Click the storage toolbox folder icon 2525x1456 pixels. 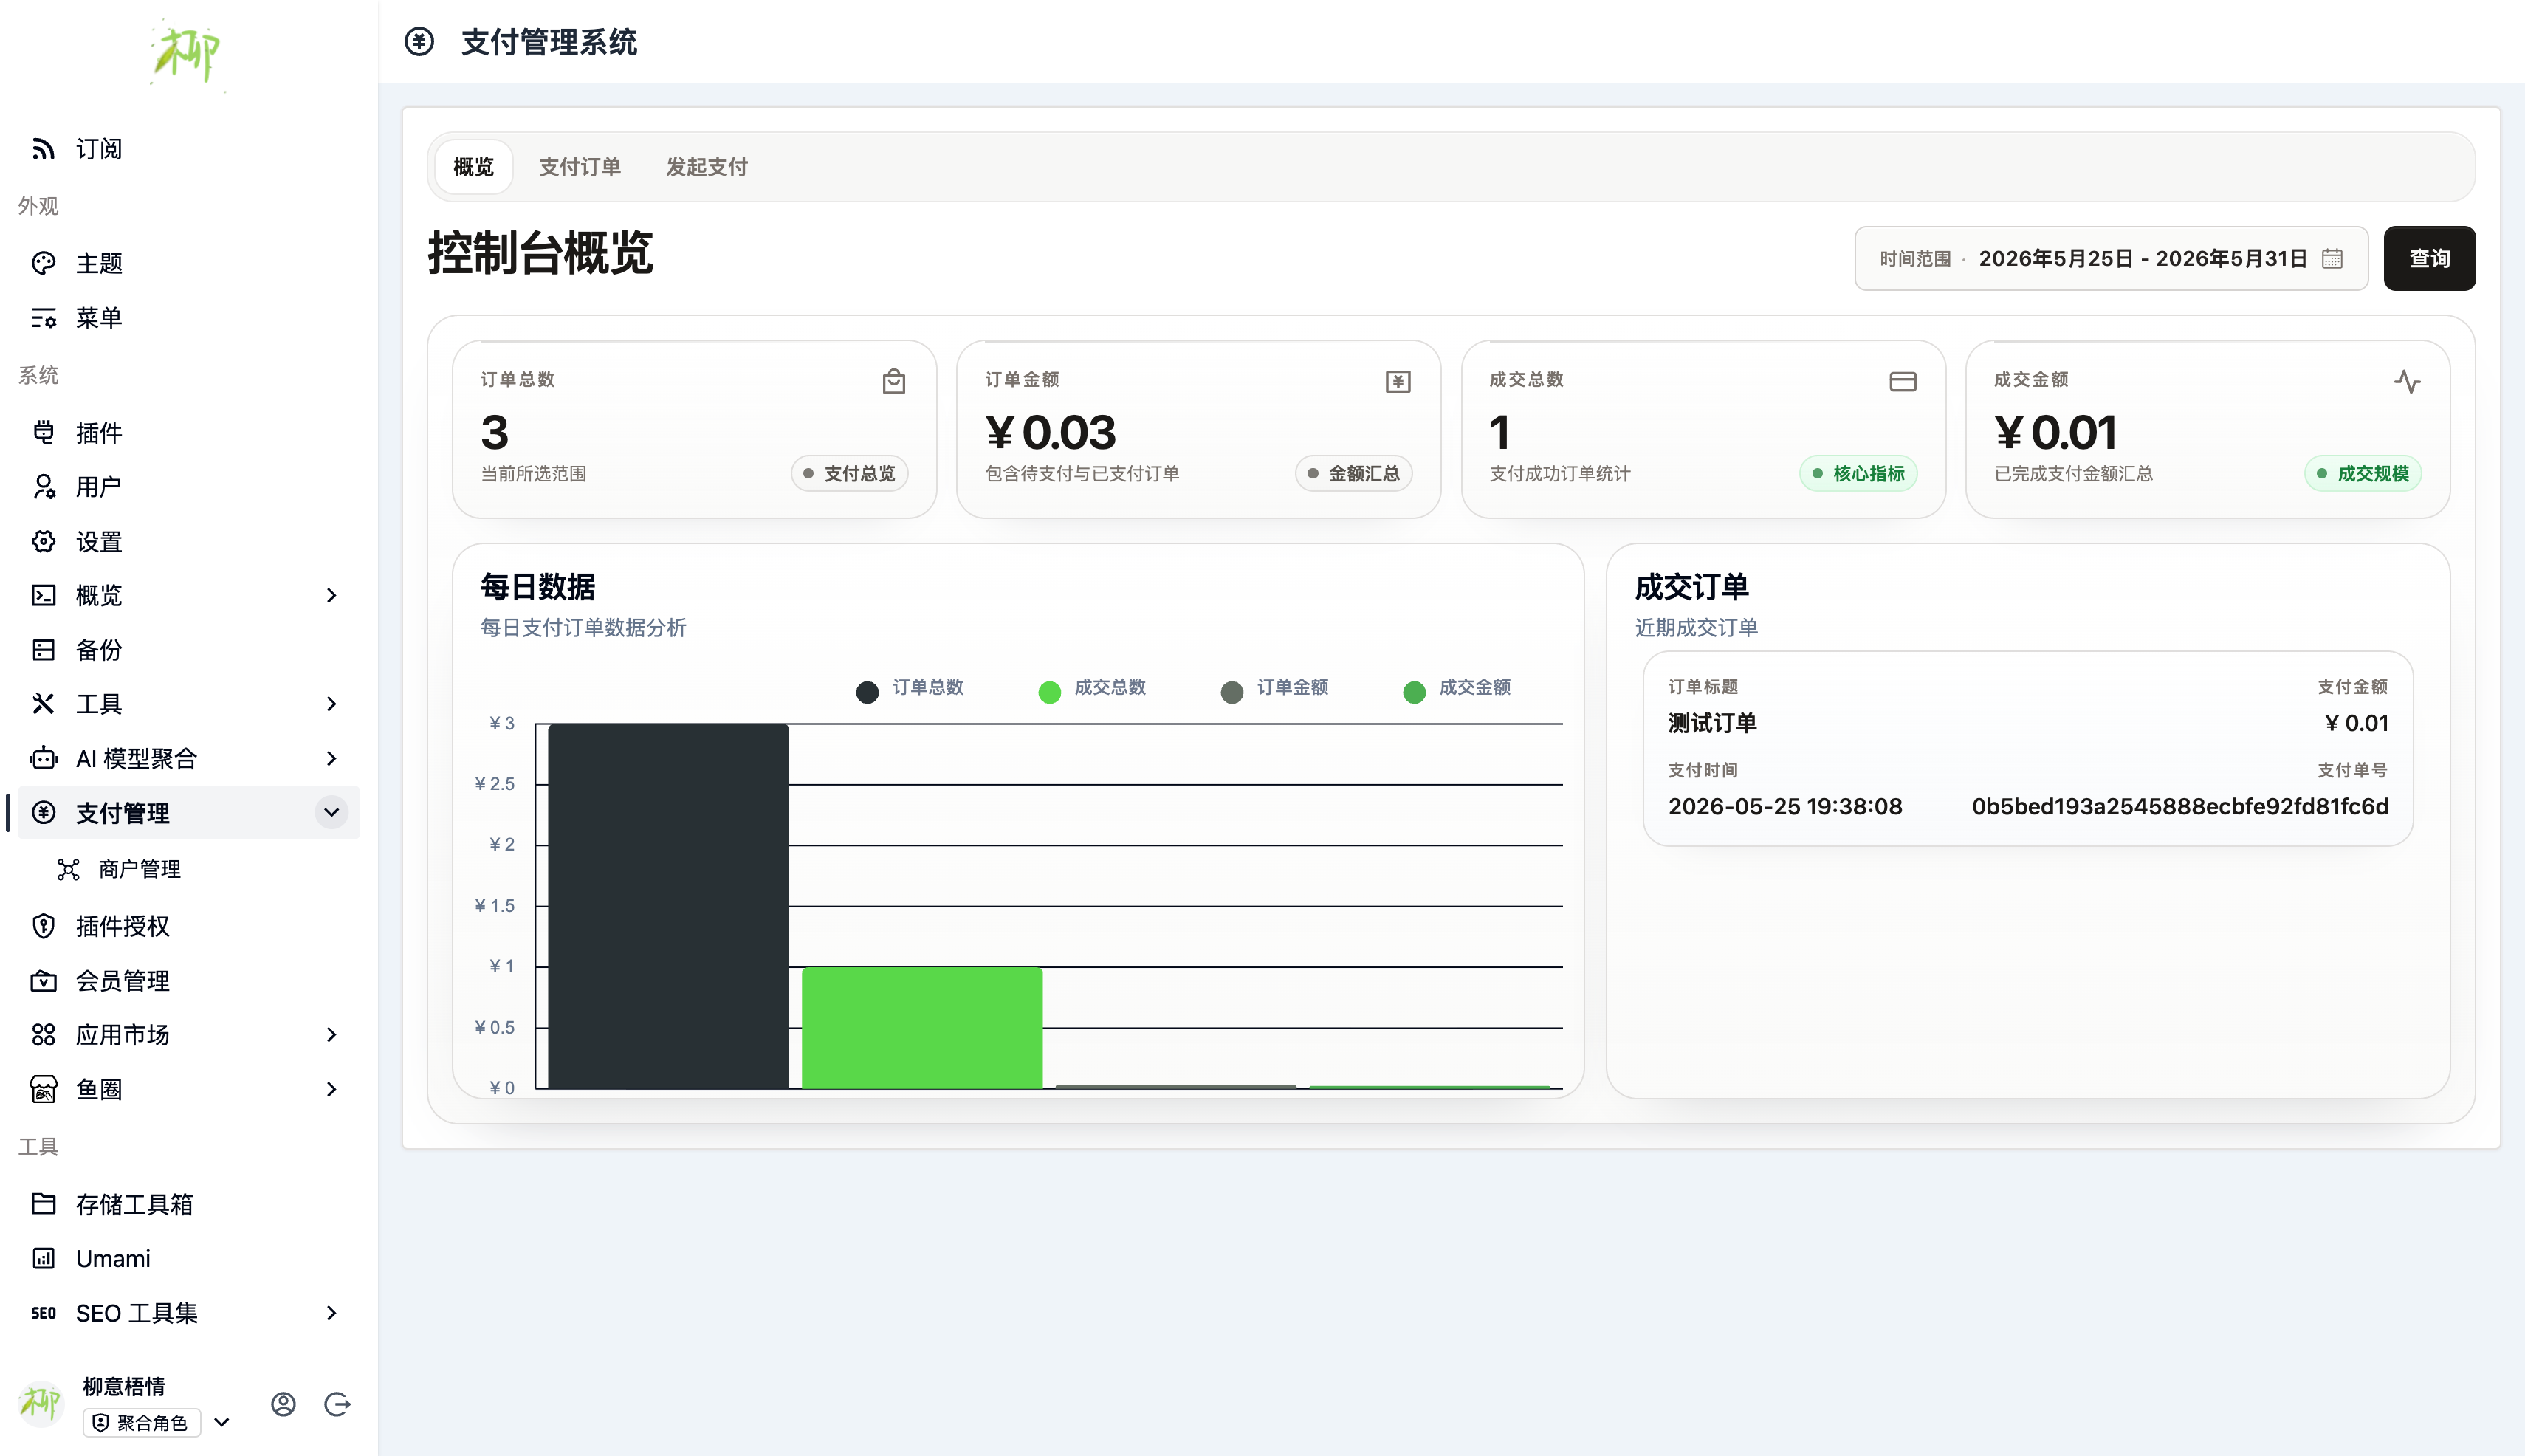point(43,1204)
